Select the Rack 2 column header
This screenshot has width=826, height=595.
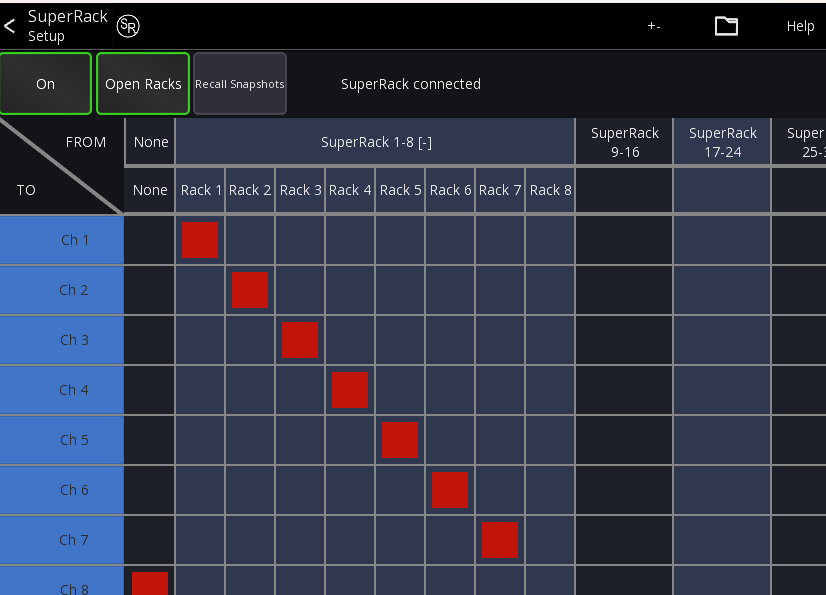click(250, 190)
